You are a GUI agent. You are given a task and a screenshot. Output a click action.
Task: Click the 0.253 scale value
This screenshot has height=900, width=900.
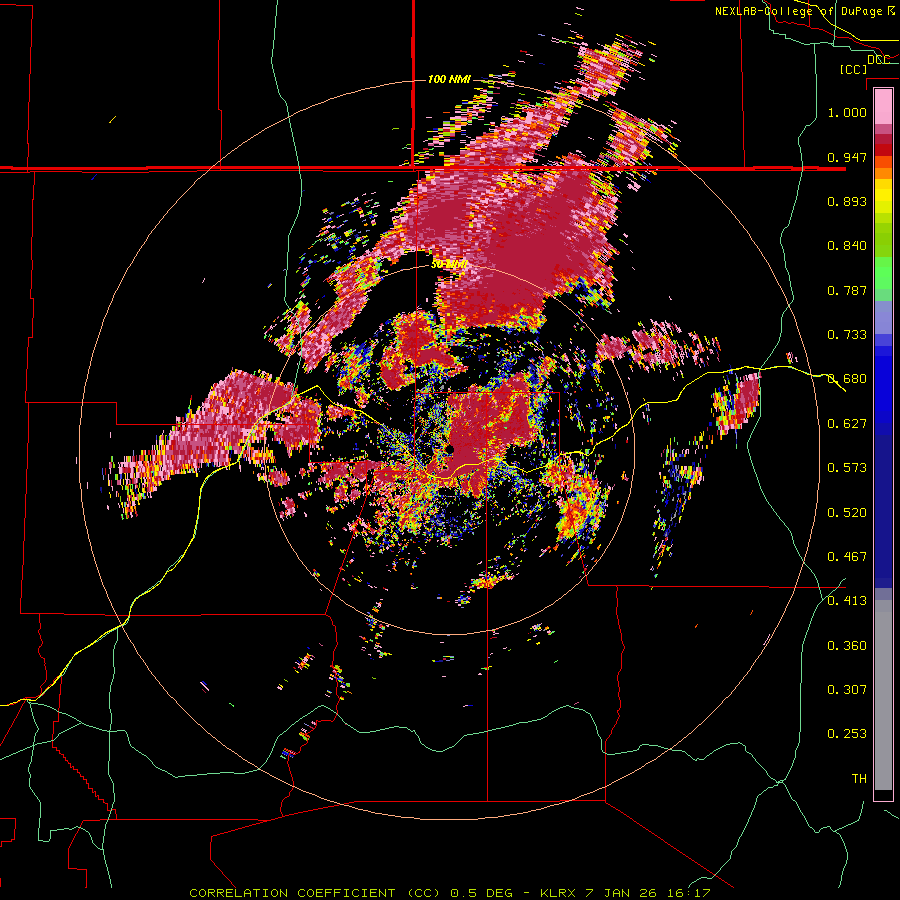point(847,734)
